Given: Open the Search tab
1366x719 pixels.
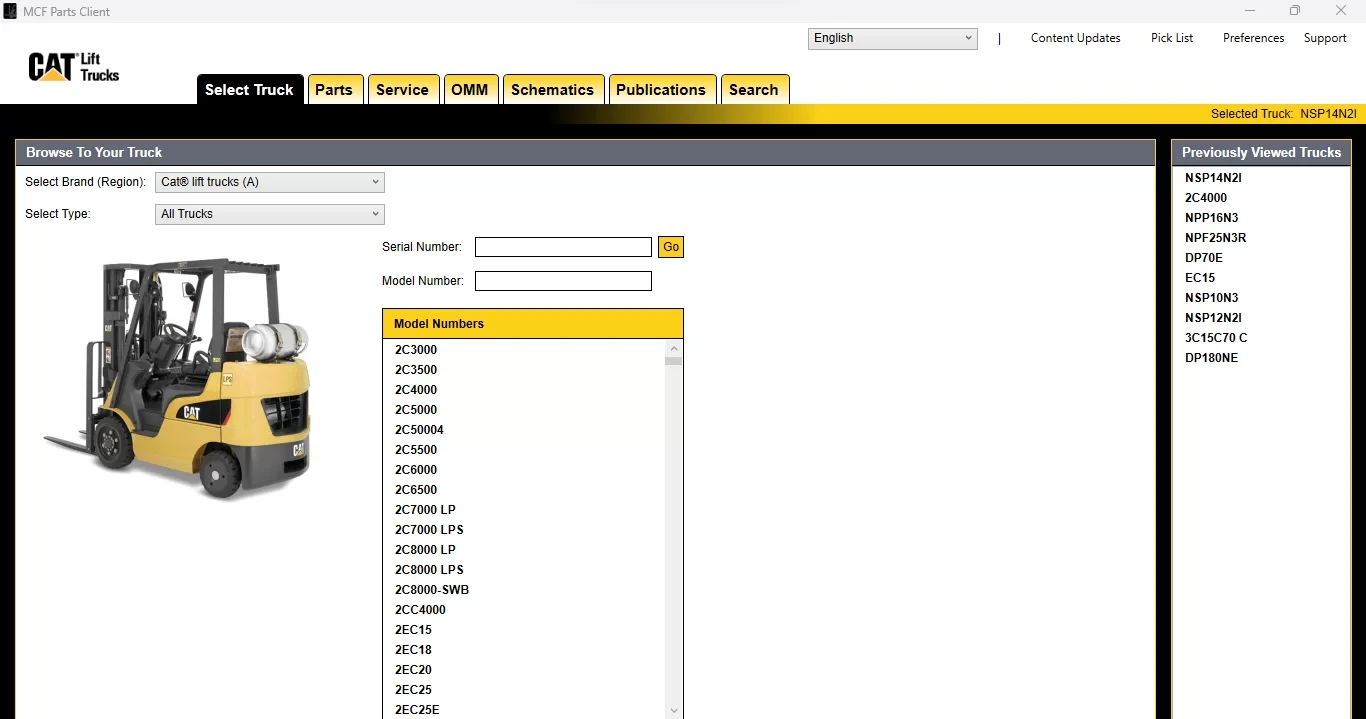Looking at the screenshot, I should 753,90.
